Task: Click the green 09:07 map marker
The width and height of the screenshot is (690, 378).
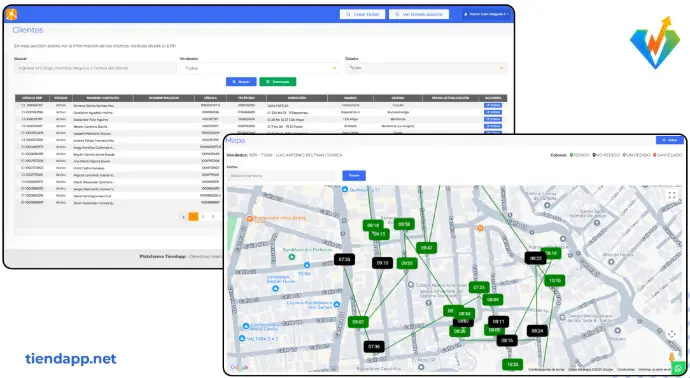Action: [x=358, y=322]
